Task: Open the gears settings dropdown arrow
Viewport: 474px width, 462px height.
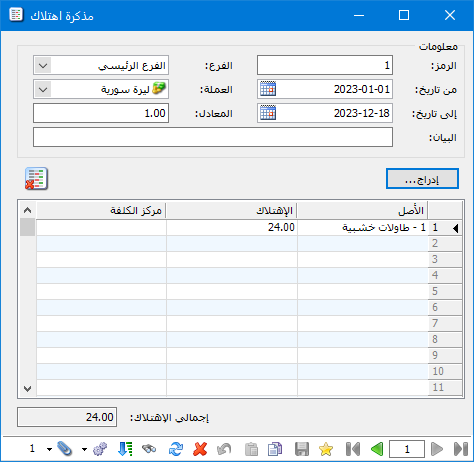Action: coord(84,449)
